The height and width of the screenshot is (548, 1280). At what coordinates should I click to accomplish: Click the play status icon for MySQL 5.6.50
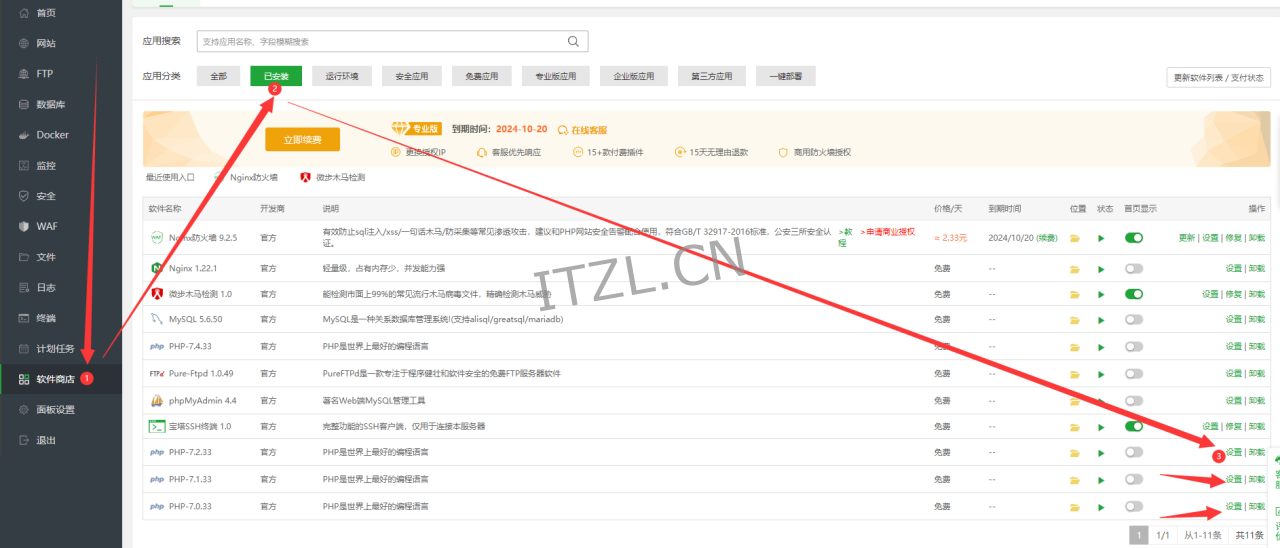tap(1102, 319)
